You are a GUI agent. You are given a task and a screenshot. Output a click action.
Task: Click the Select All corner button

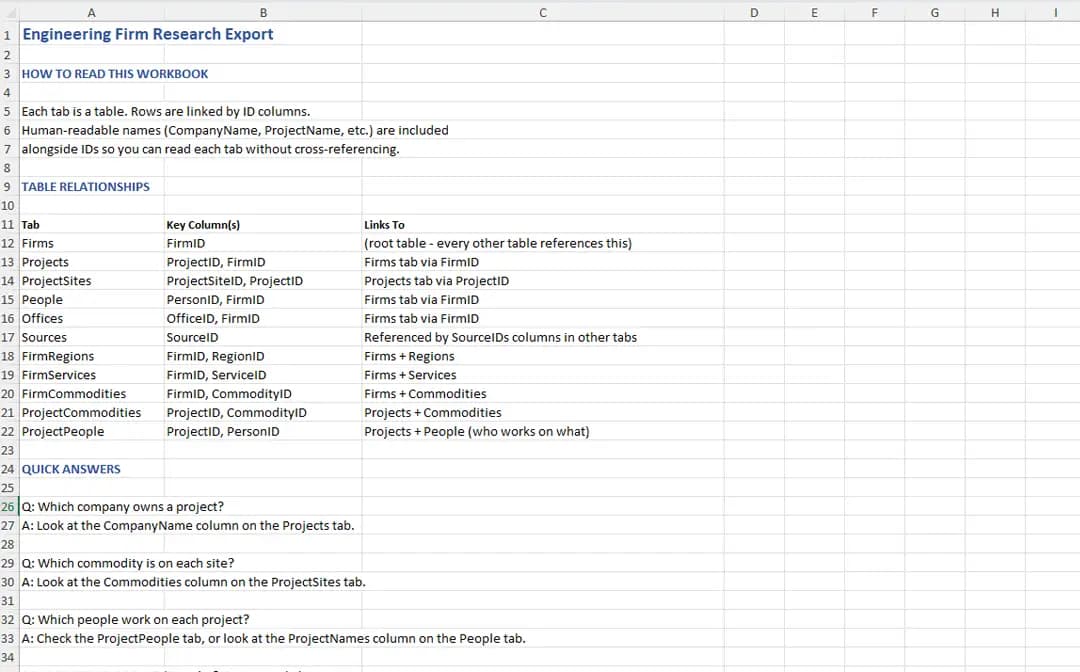point(8,13)
